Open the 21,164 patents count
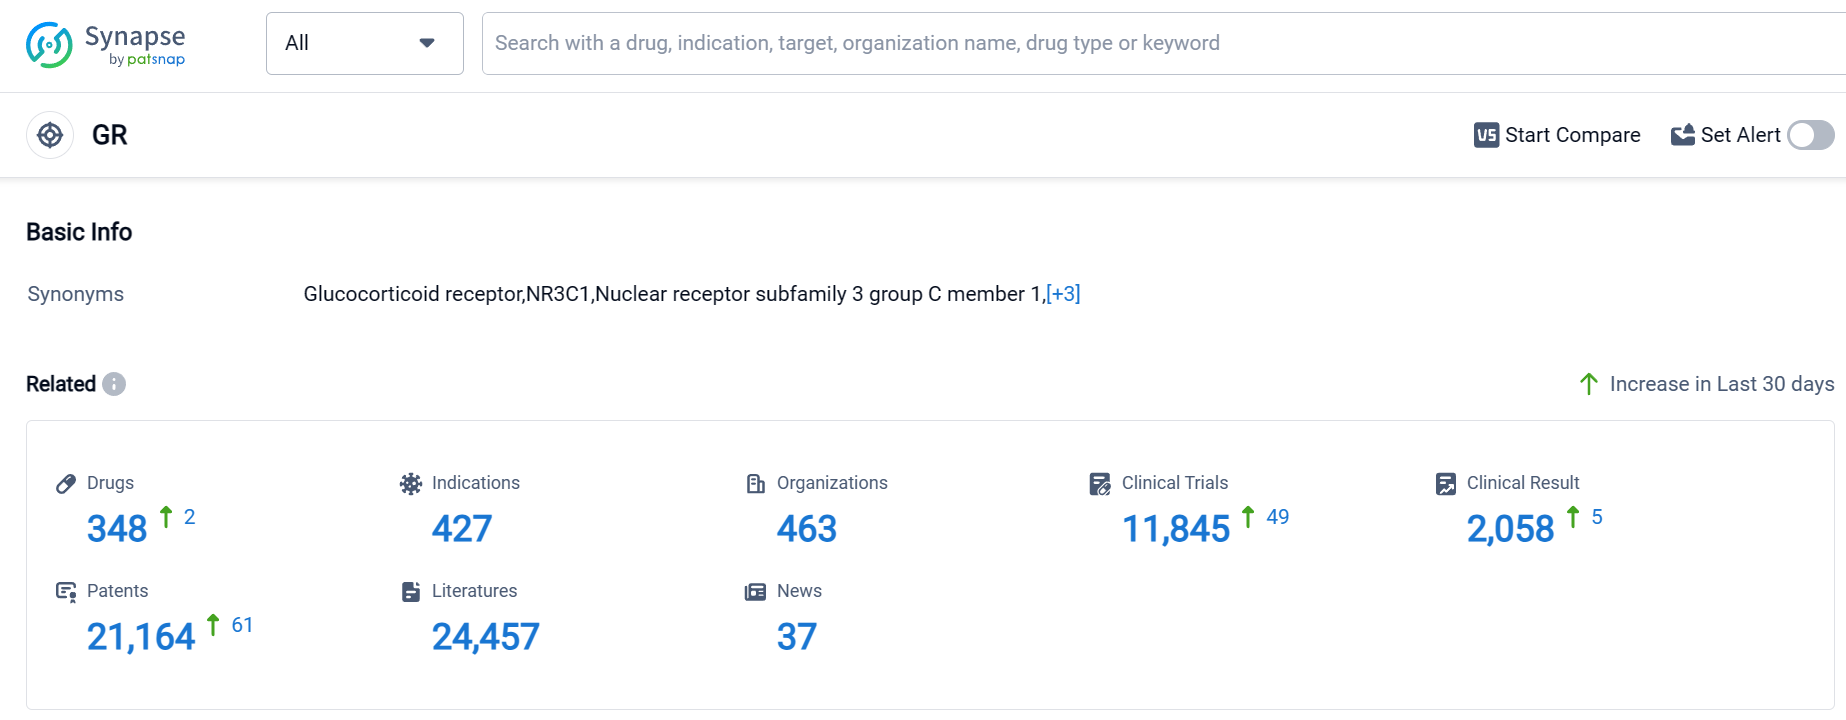This screenshot has width=1846, height=720. (x=141, y=637)
